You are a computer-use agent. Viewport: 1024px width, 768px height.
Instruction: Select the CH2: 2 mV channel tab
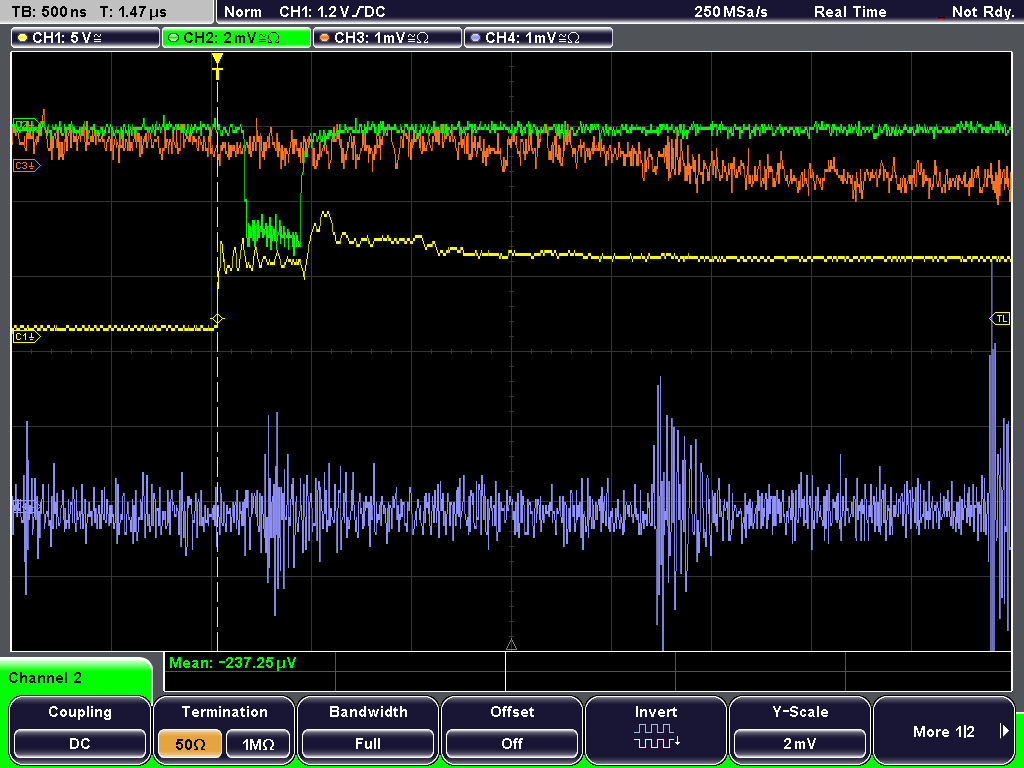click(236, 37)
